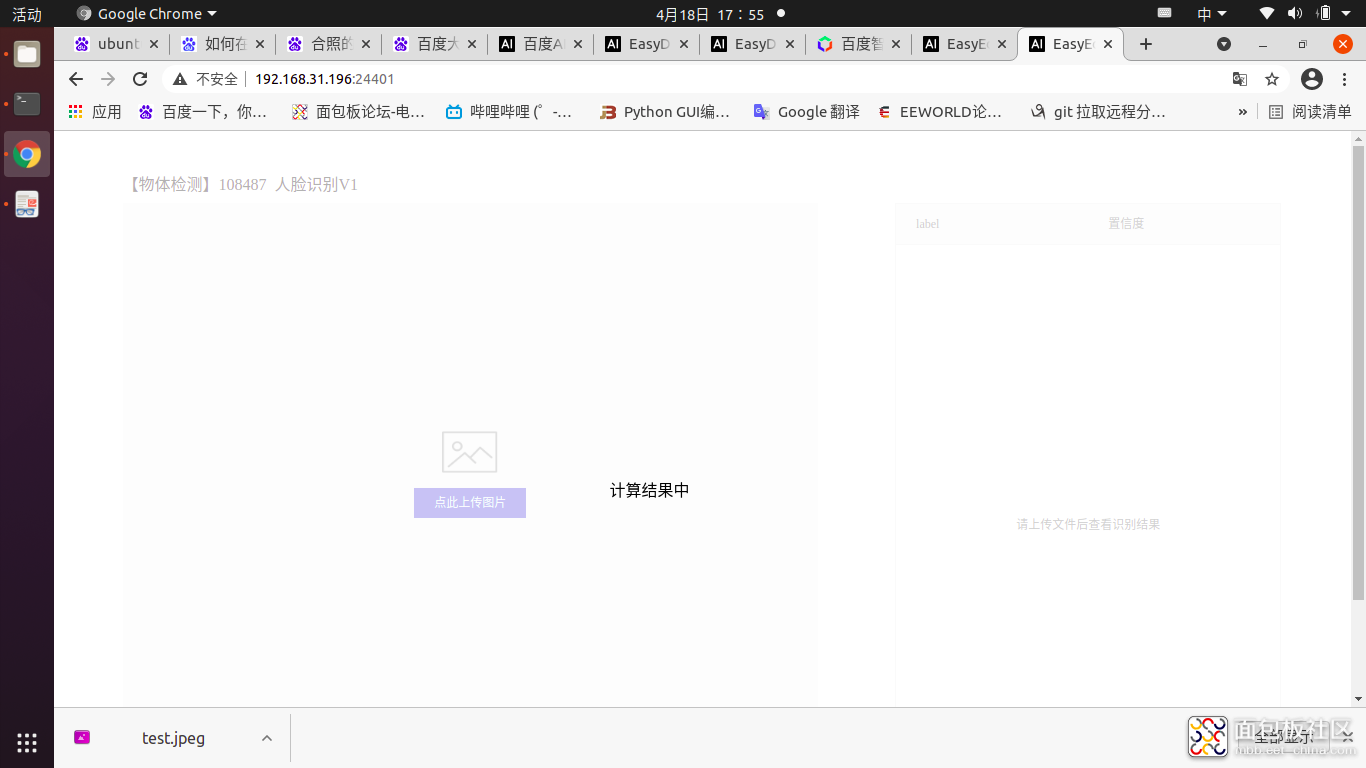Screen dimensions: 1366x768
Task: Open the Apps bookmark shortcut
Action: [94, 112]
